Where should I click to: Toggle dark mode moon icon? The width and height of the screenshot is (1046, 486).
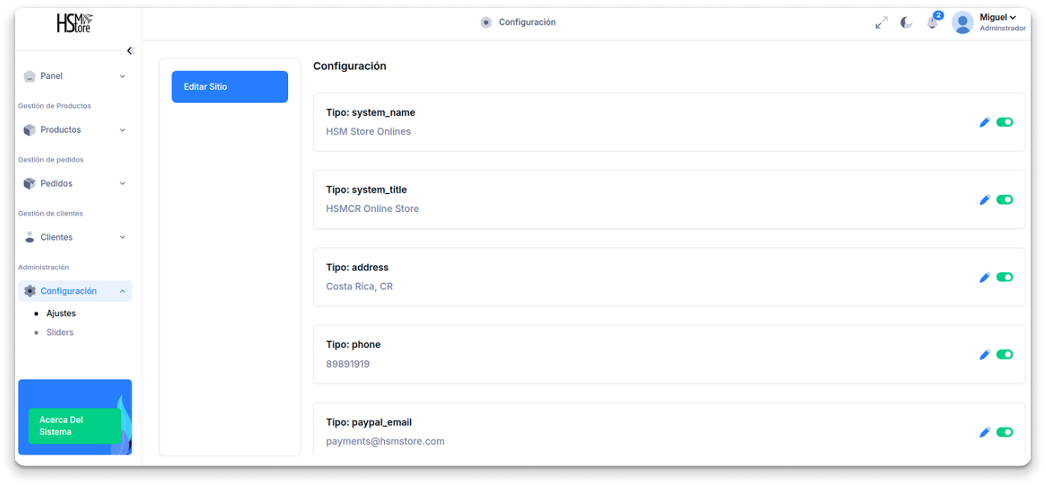906,23
